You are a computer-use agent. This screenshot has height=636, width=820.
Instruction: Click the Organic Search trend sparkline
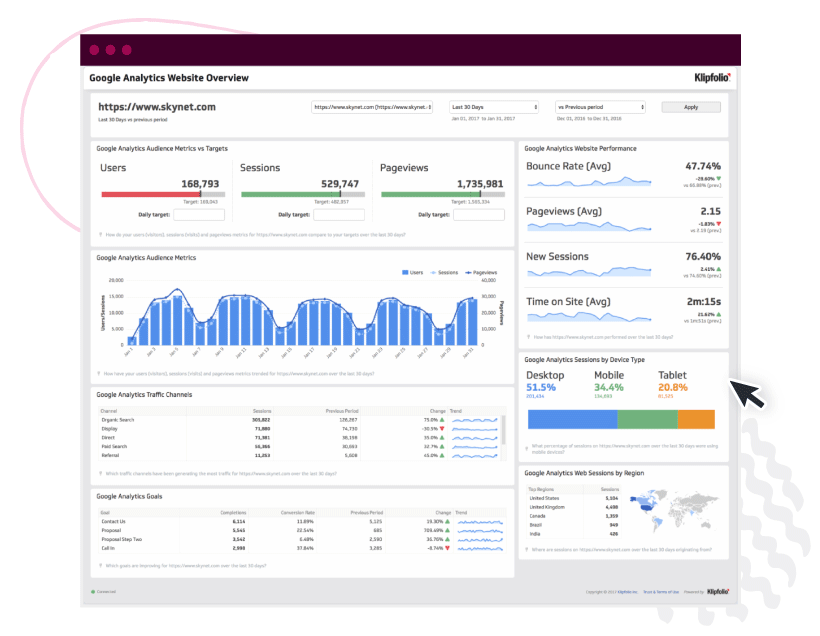click(x=475, y=420)
